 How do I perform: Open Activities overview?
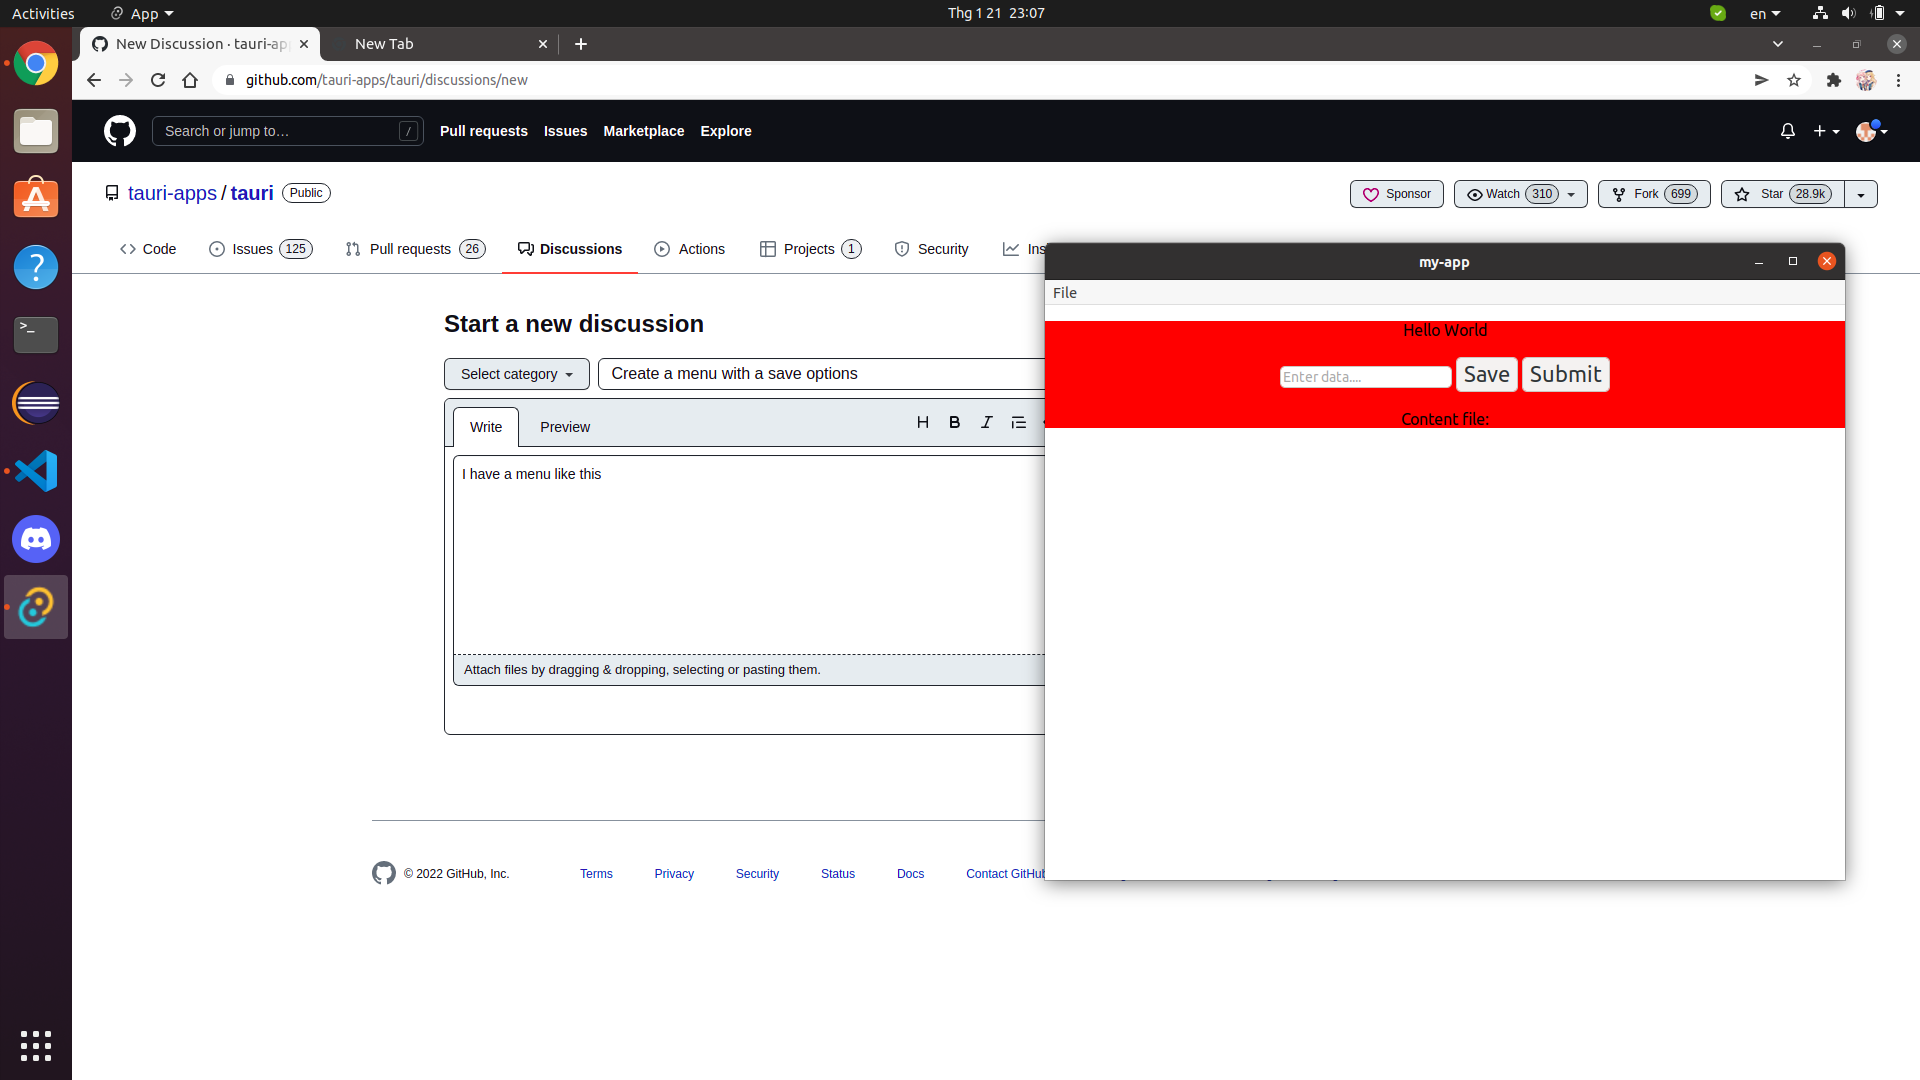pyautogui.click(x=43, y=13)
